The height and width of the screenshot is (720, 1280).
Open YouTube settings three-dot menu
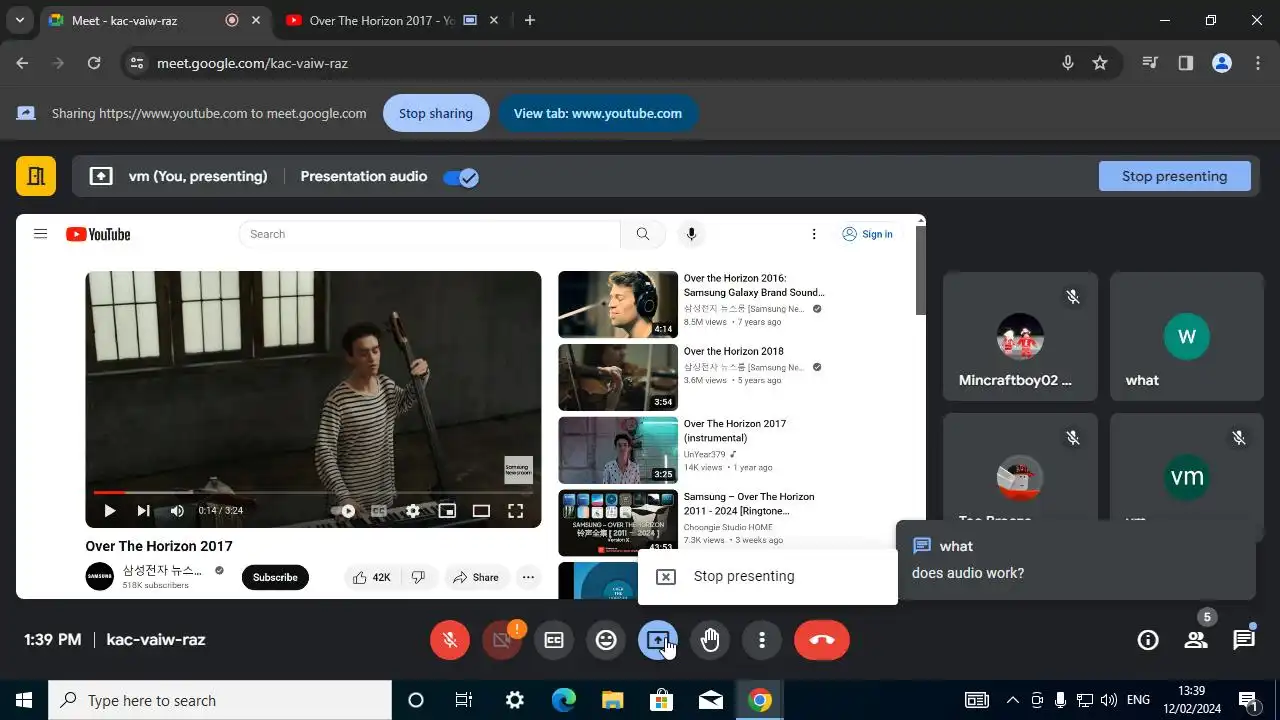[814, 234]
